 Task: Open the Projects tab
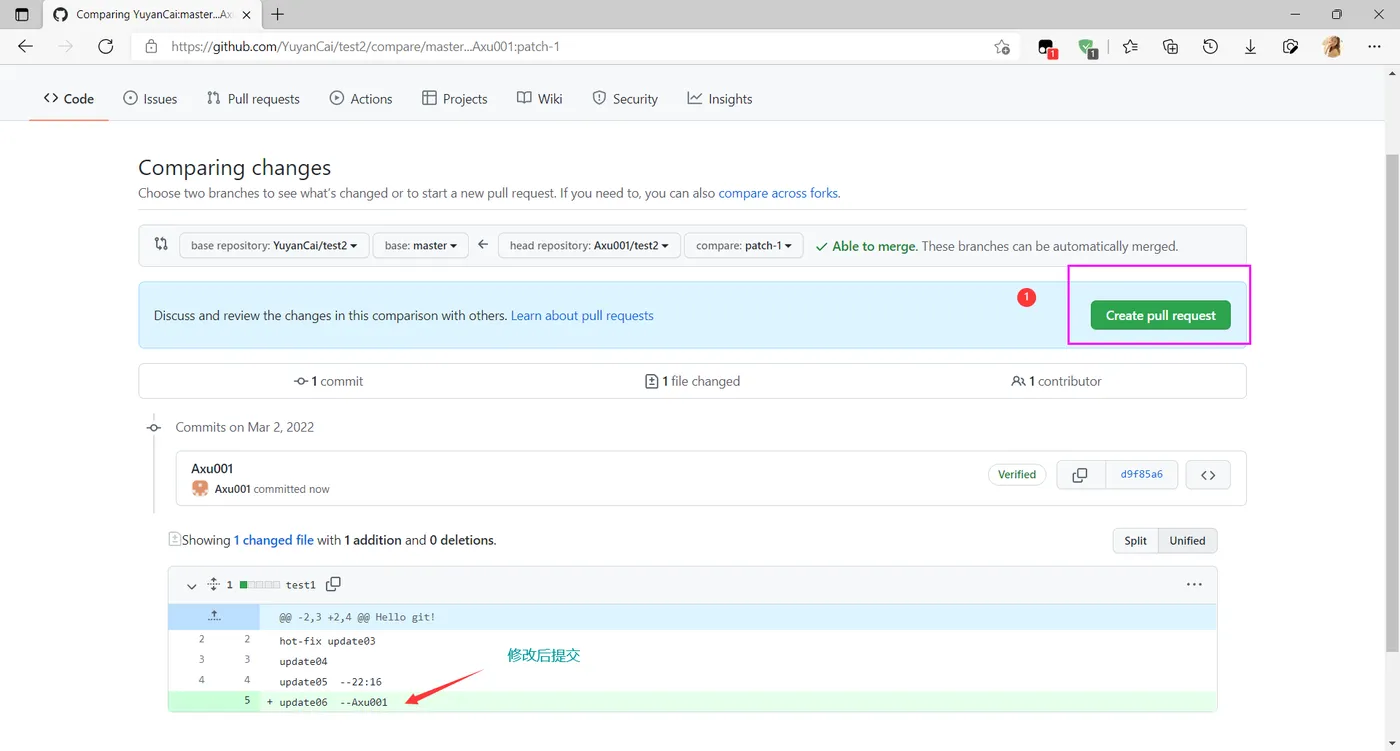(455, 99)
